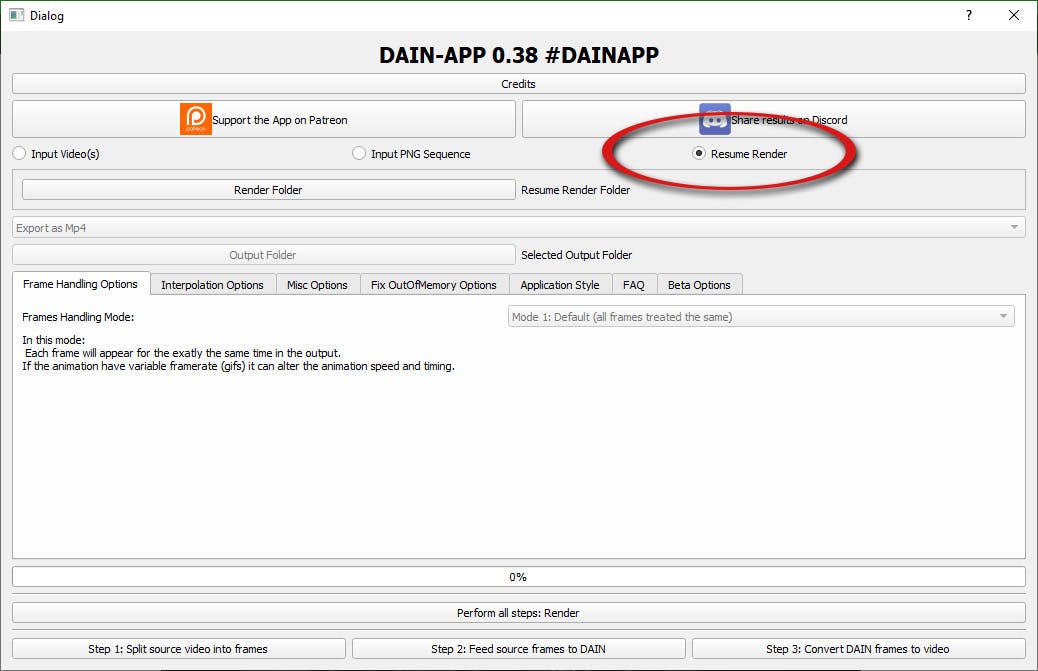Open the Frames Handling Mode dropdown
The image size is (1038, 671).
tap(761, 316)
